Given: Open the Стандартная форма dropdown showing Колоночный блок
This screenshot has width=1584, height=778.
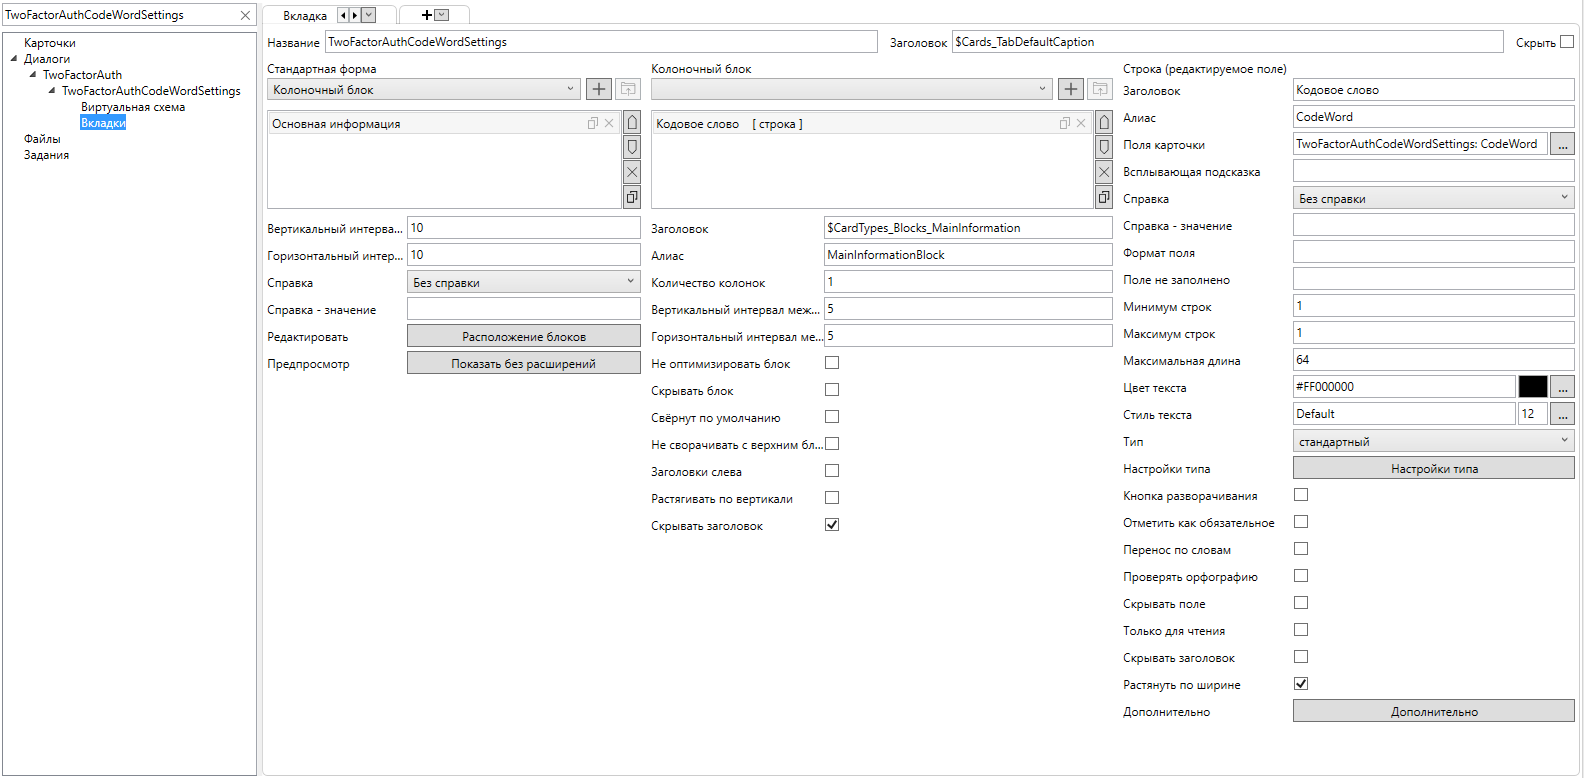Looking at the screenshot, I should 424,90.
